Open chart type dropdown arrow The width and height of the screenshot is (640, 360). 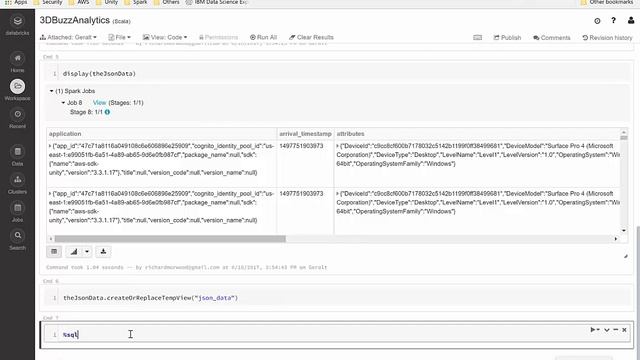[87, 251]
